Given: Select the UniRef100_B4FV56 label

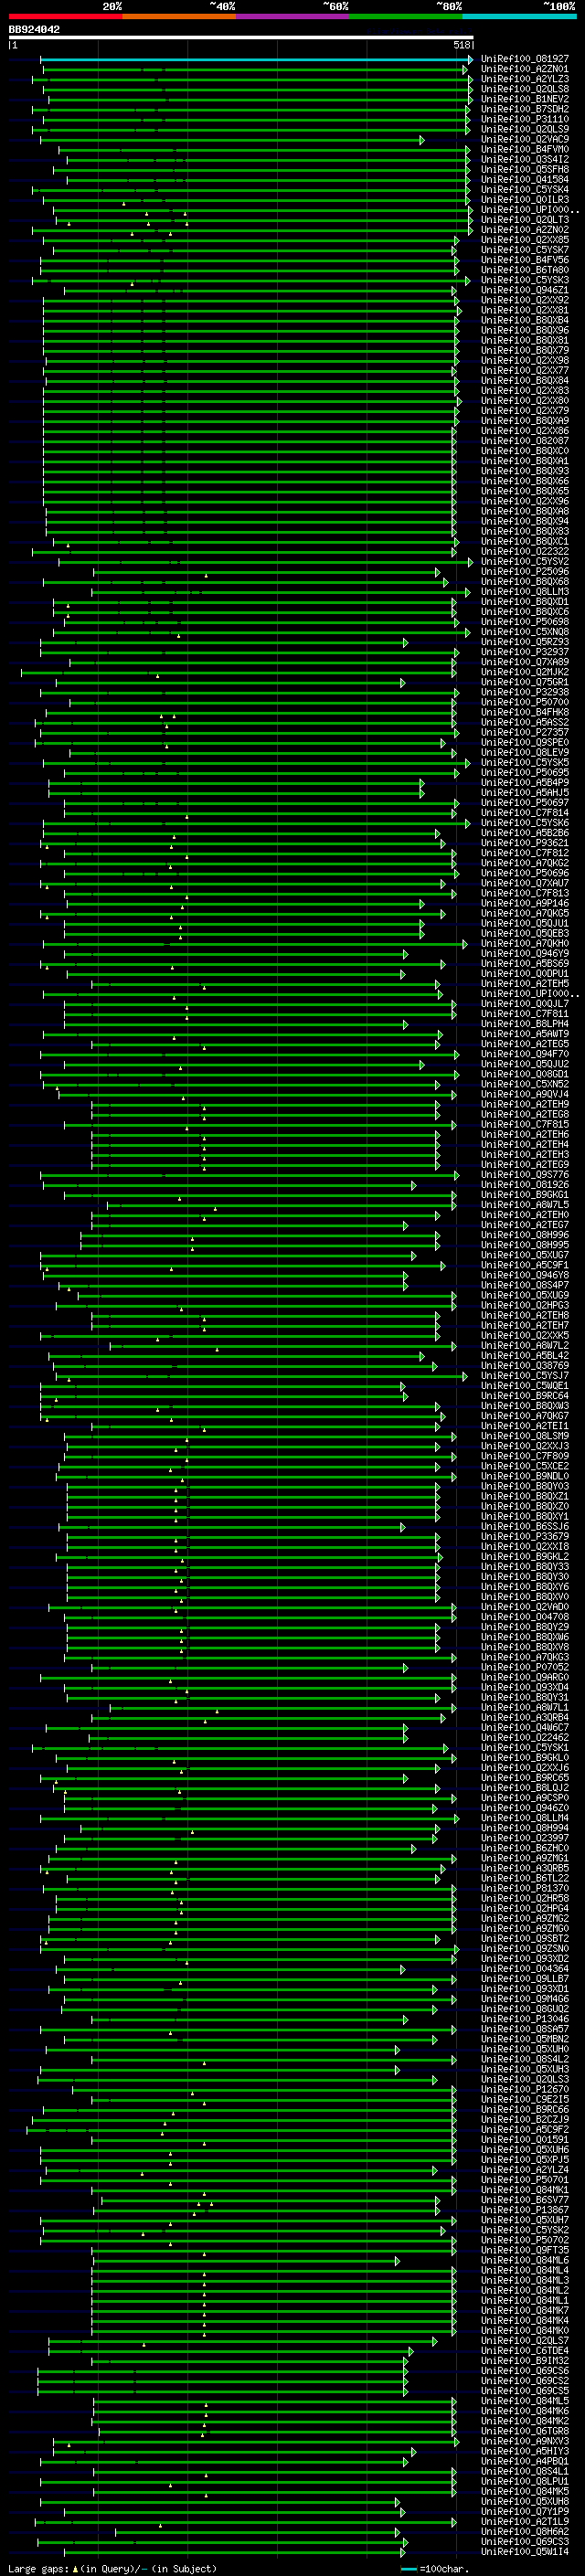Looking at the screenshot, I should (x=525, y=260).
